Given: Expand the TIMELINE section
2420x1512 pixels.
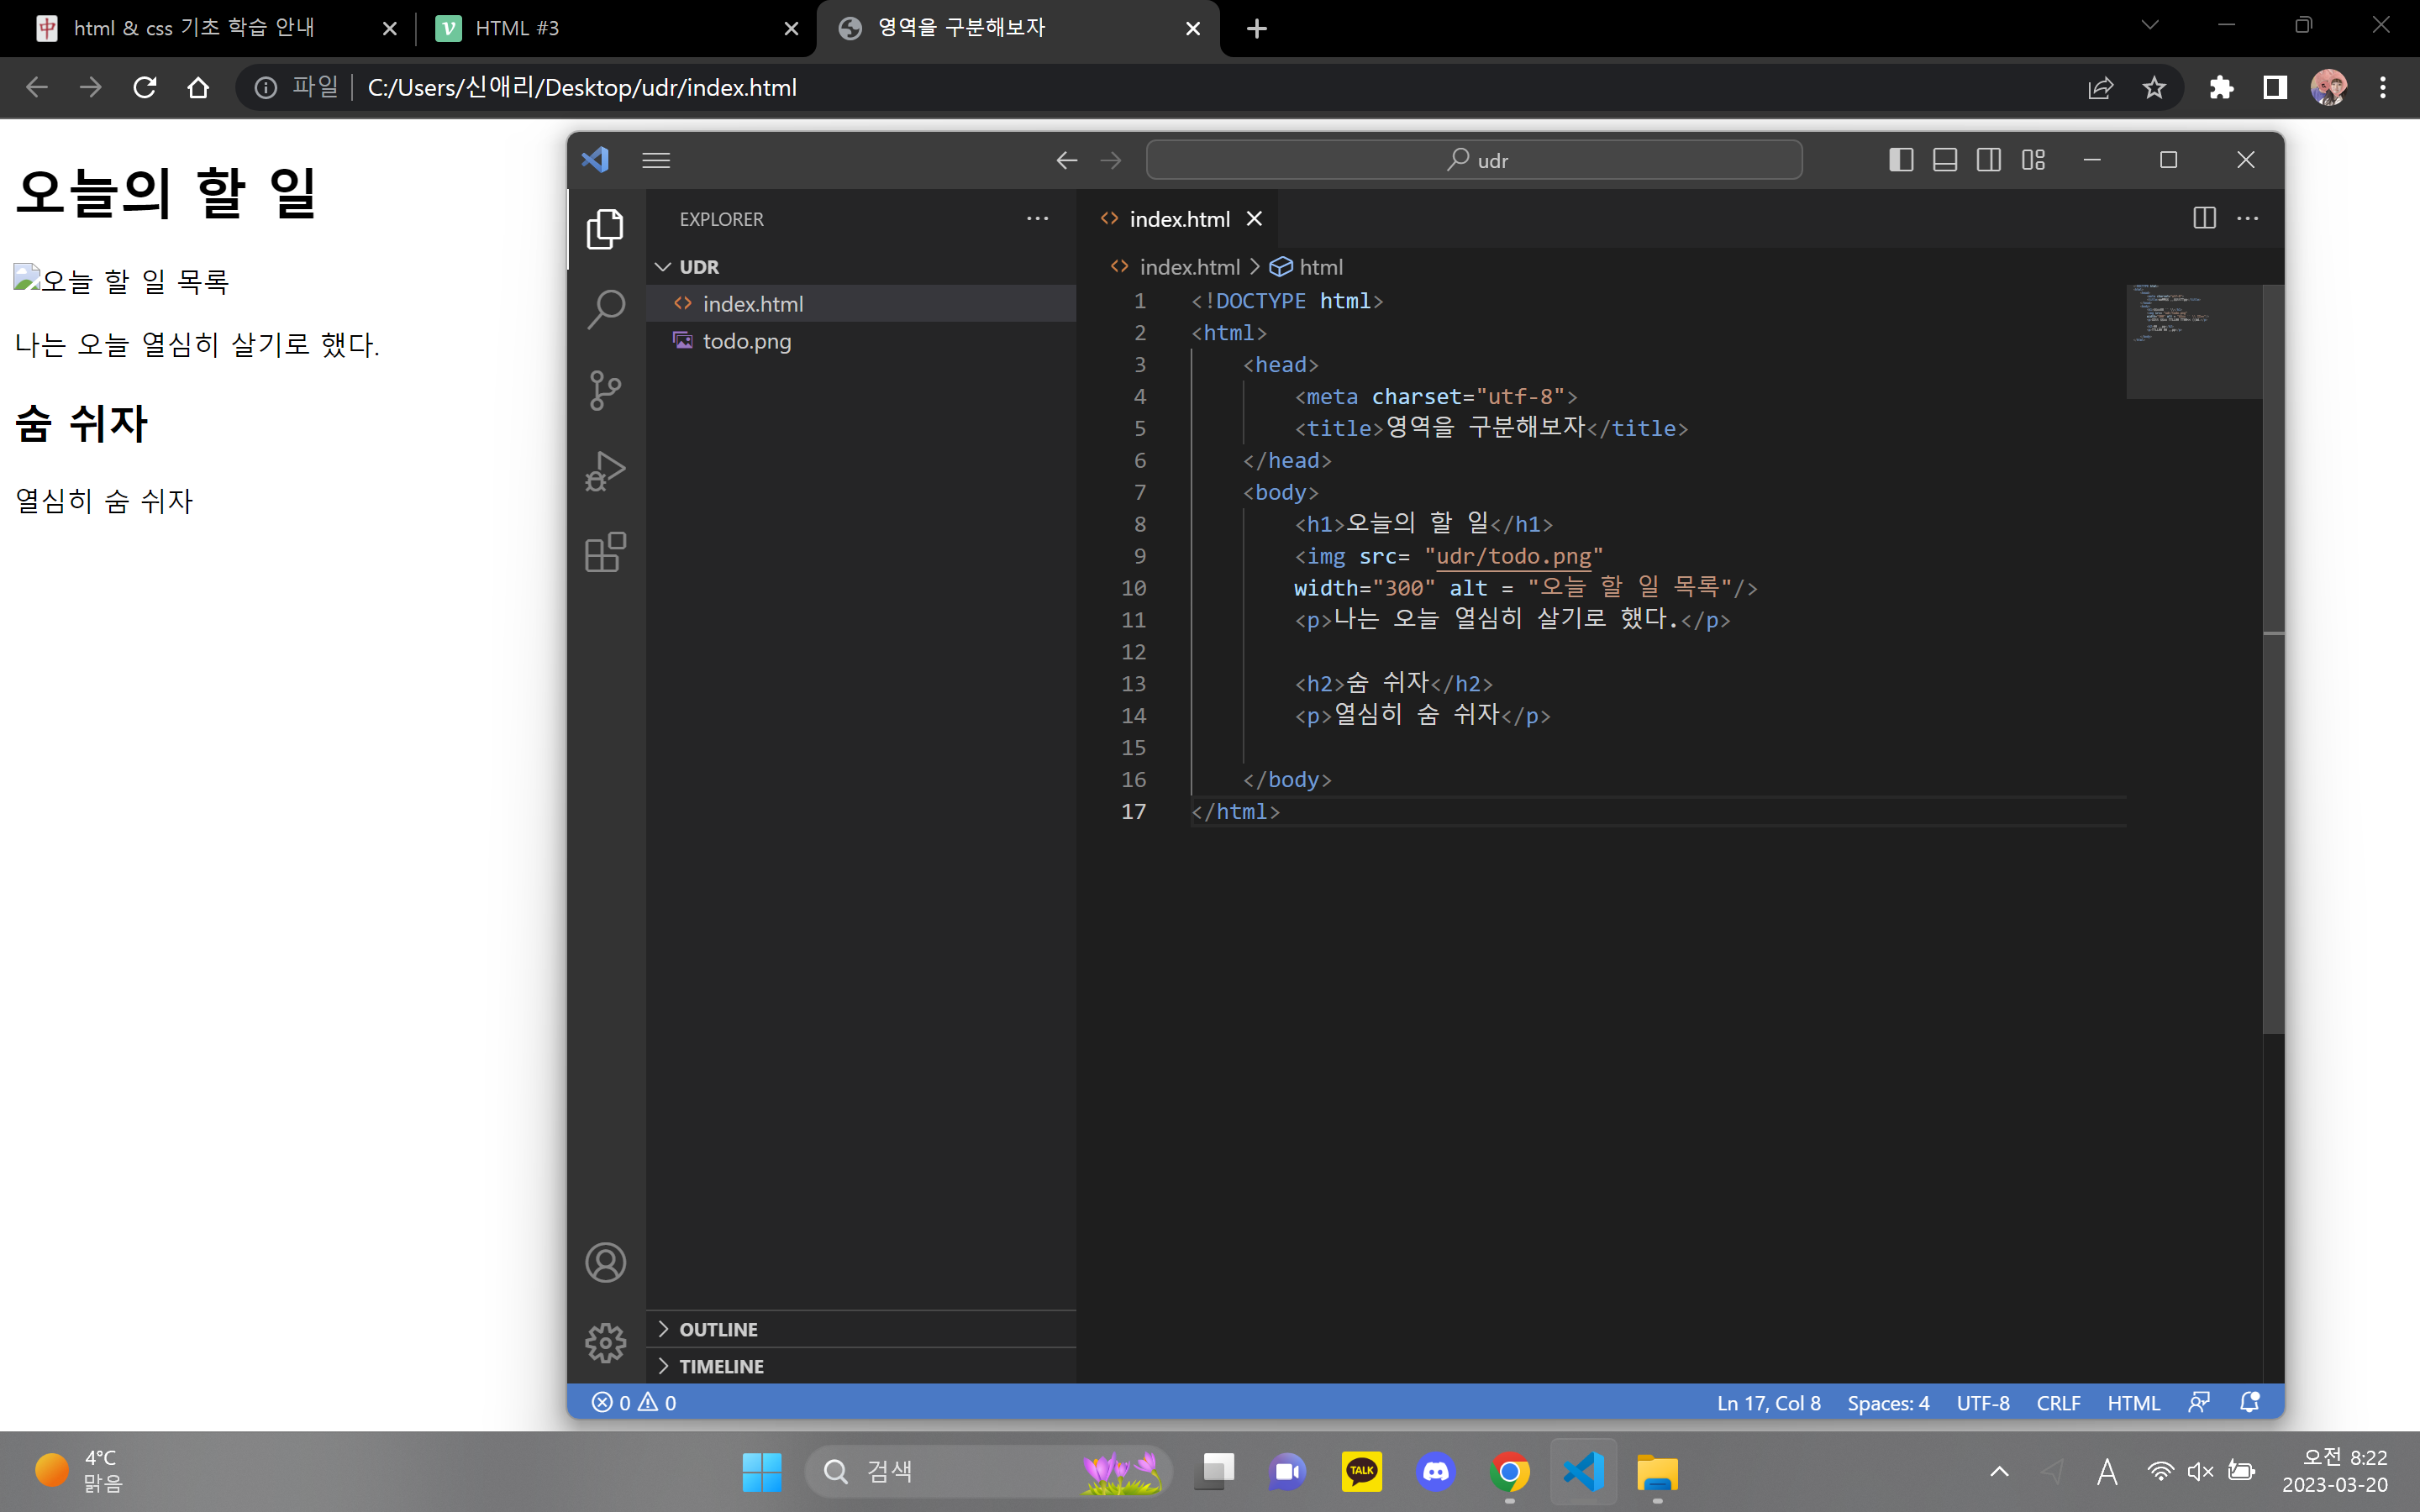Looking at the screenshot, I should 720,1366.
